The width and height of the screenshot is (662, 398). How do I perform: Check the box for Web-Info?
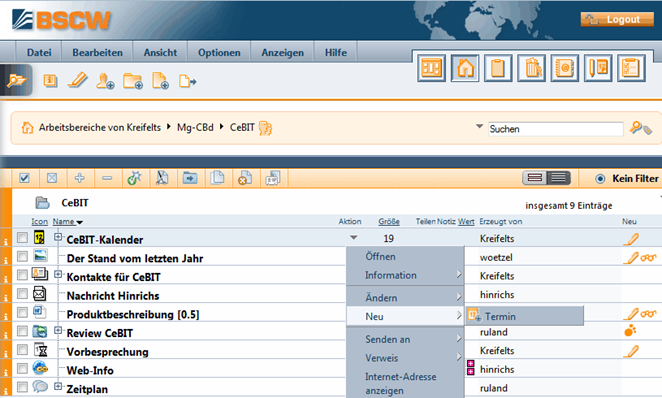pyautogui.click(x=22, y=368)
